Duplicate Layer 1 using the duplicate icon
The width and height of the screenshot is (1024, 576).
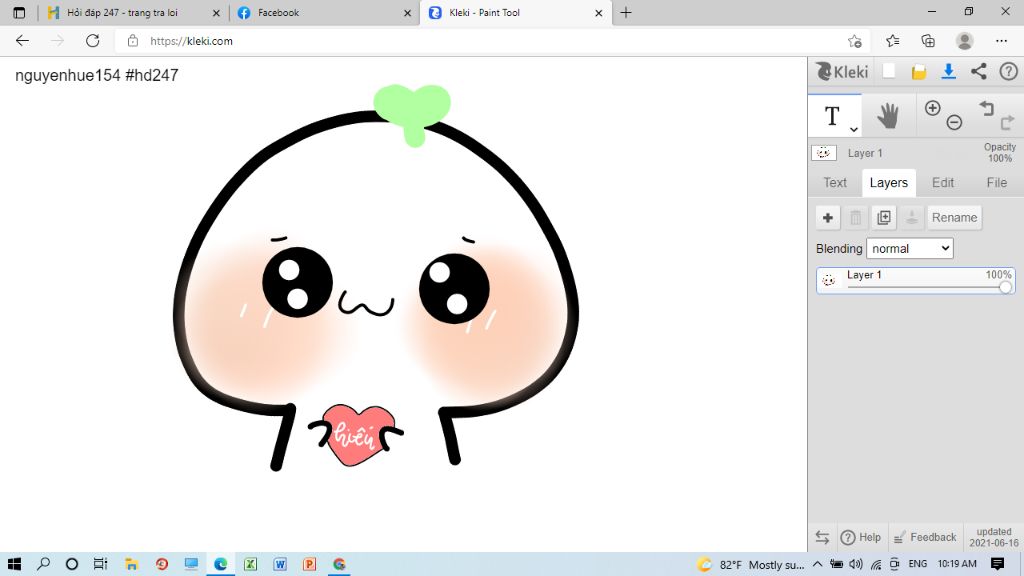coord(883,218)
